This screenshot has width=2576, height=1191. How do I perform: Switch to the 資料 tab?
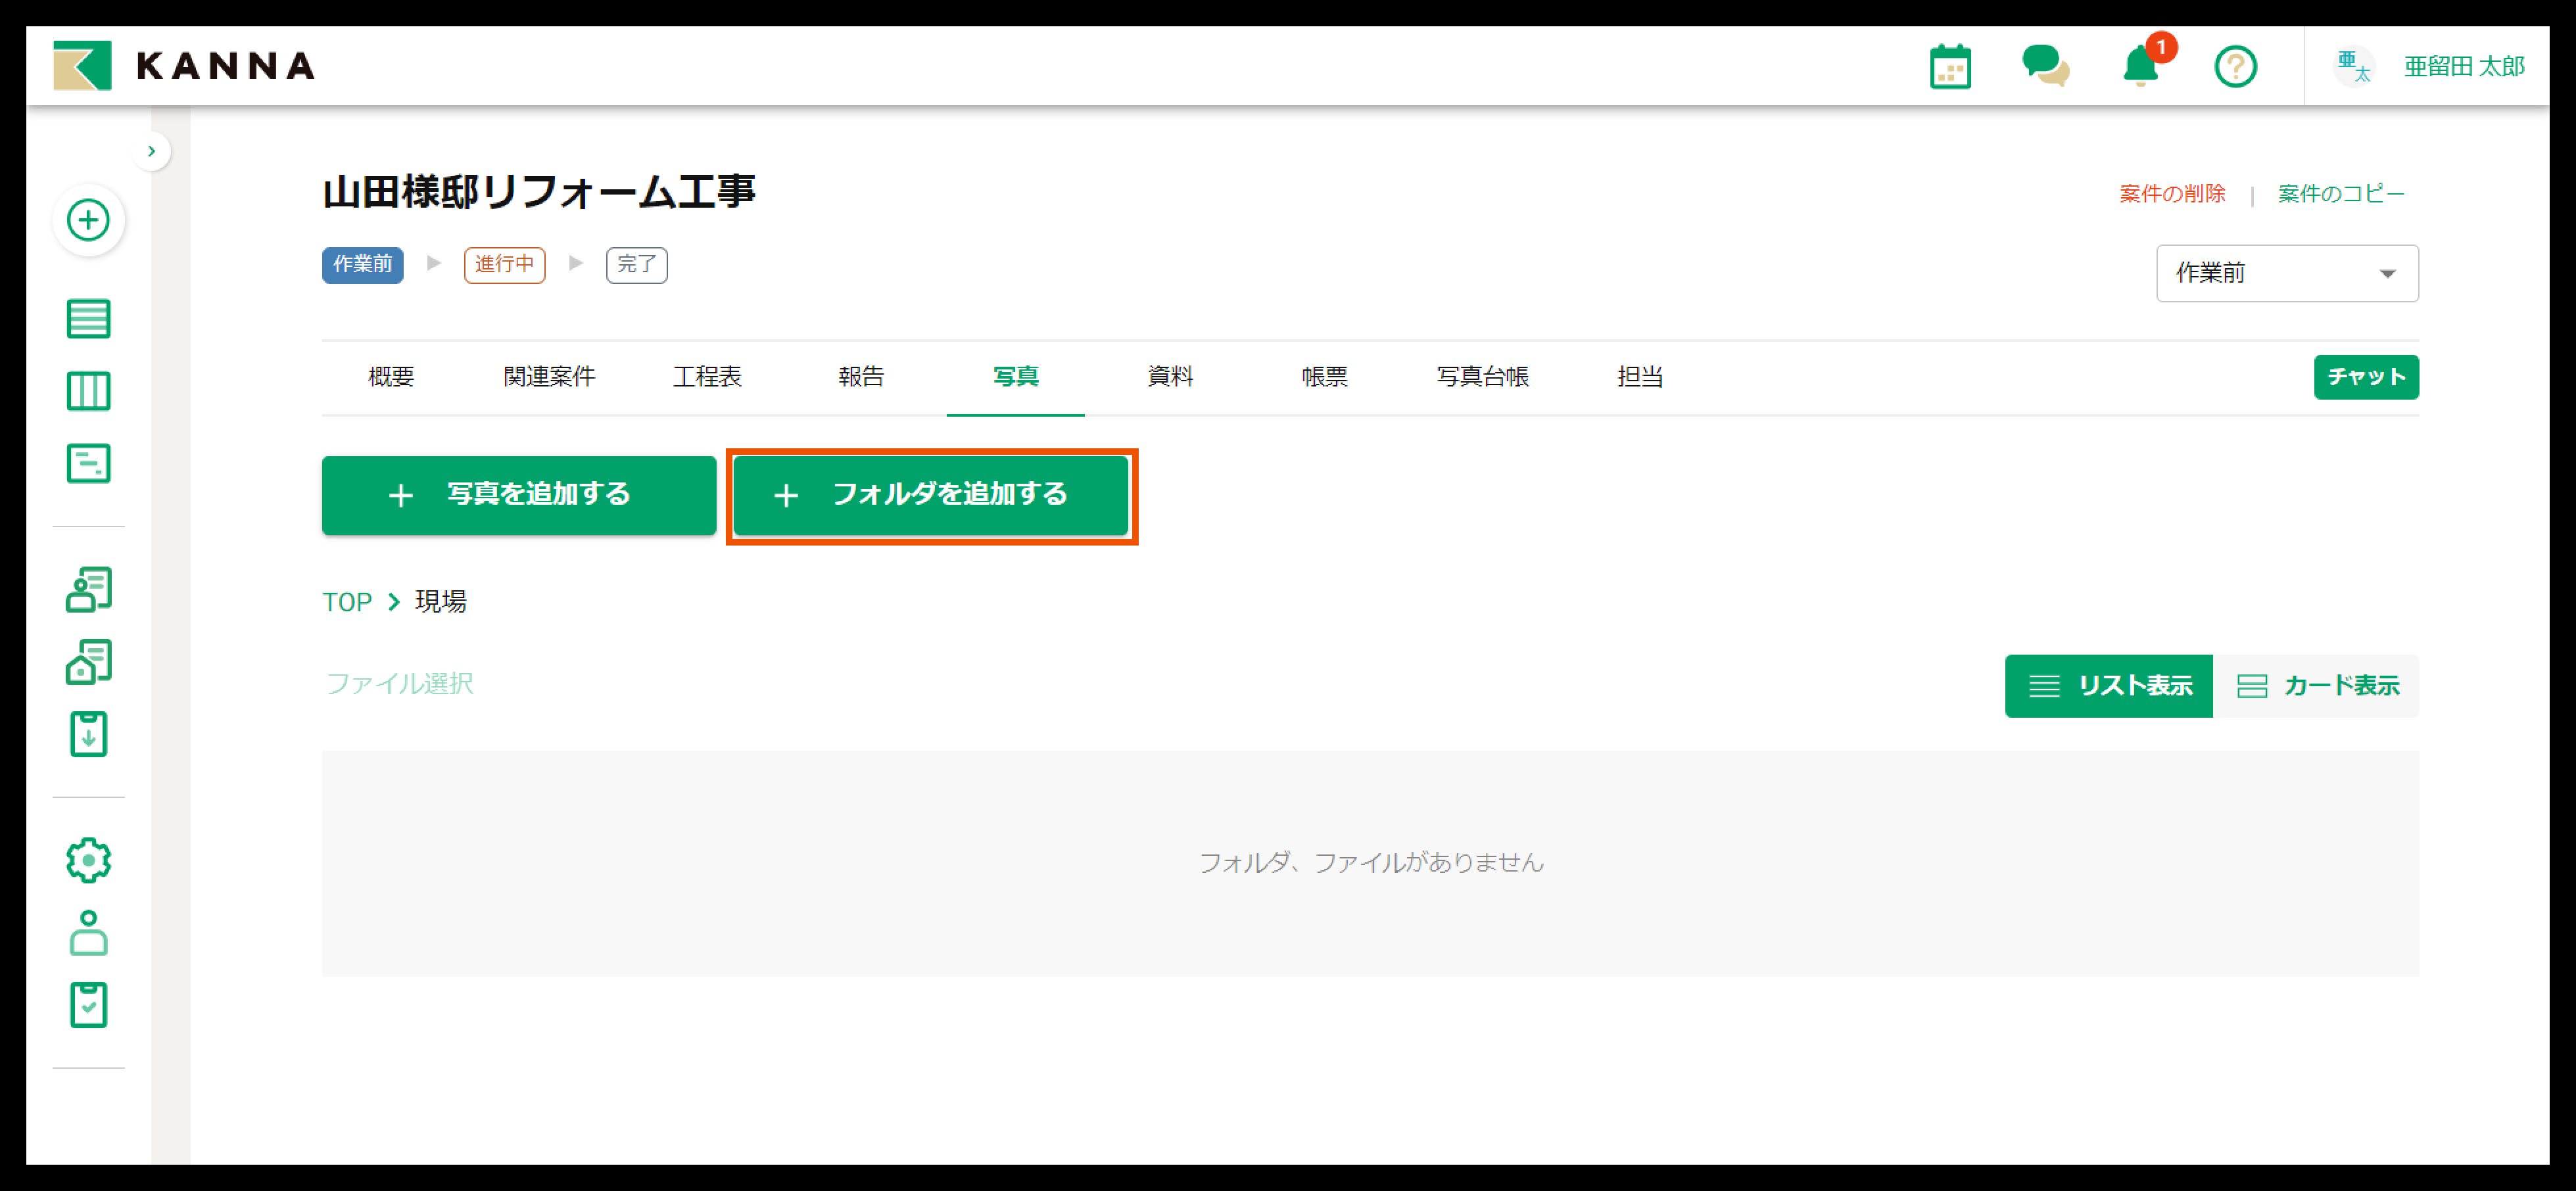pos(1169,377)
